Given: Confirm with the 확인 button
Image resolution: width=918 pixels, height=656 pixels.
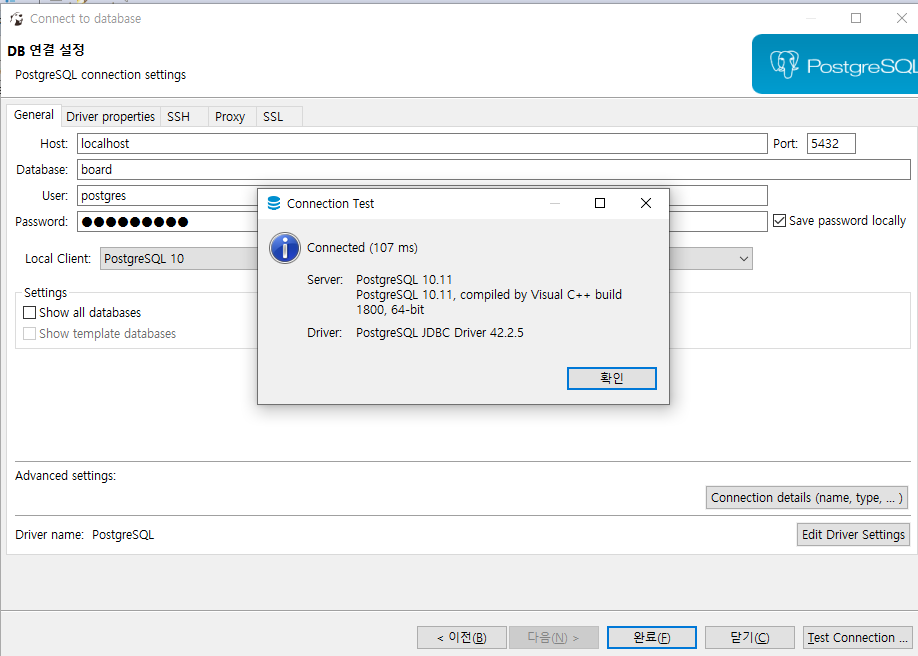Looking at the screenshot, I should coord(611,378).
